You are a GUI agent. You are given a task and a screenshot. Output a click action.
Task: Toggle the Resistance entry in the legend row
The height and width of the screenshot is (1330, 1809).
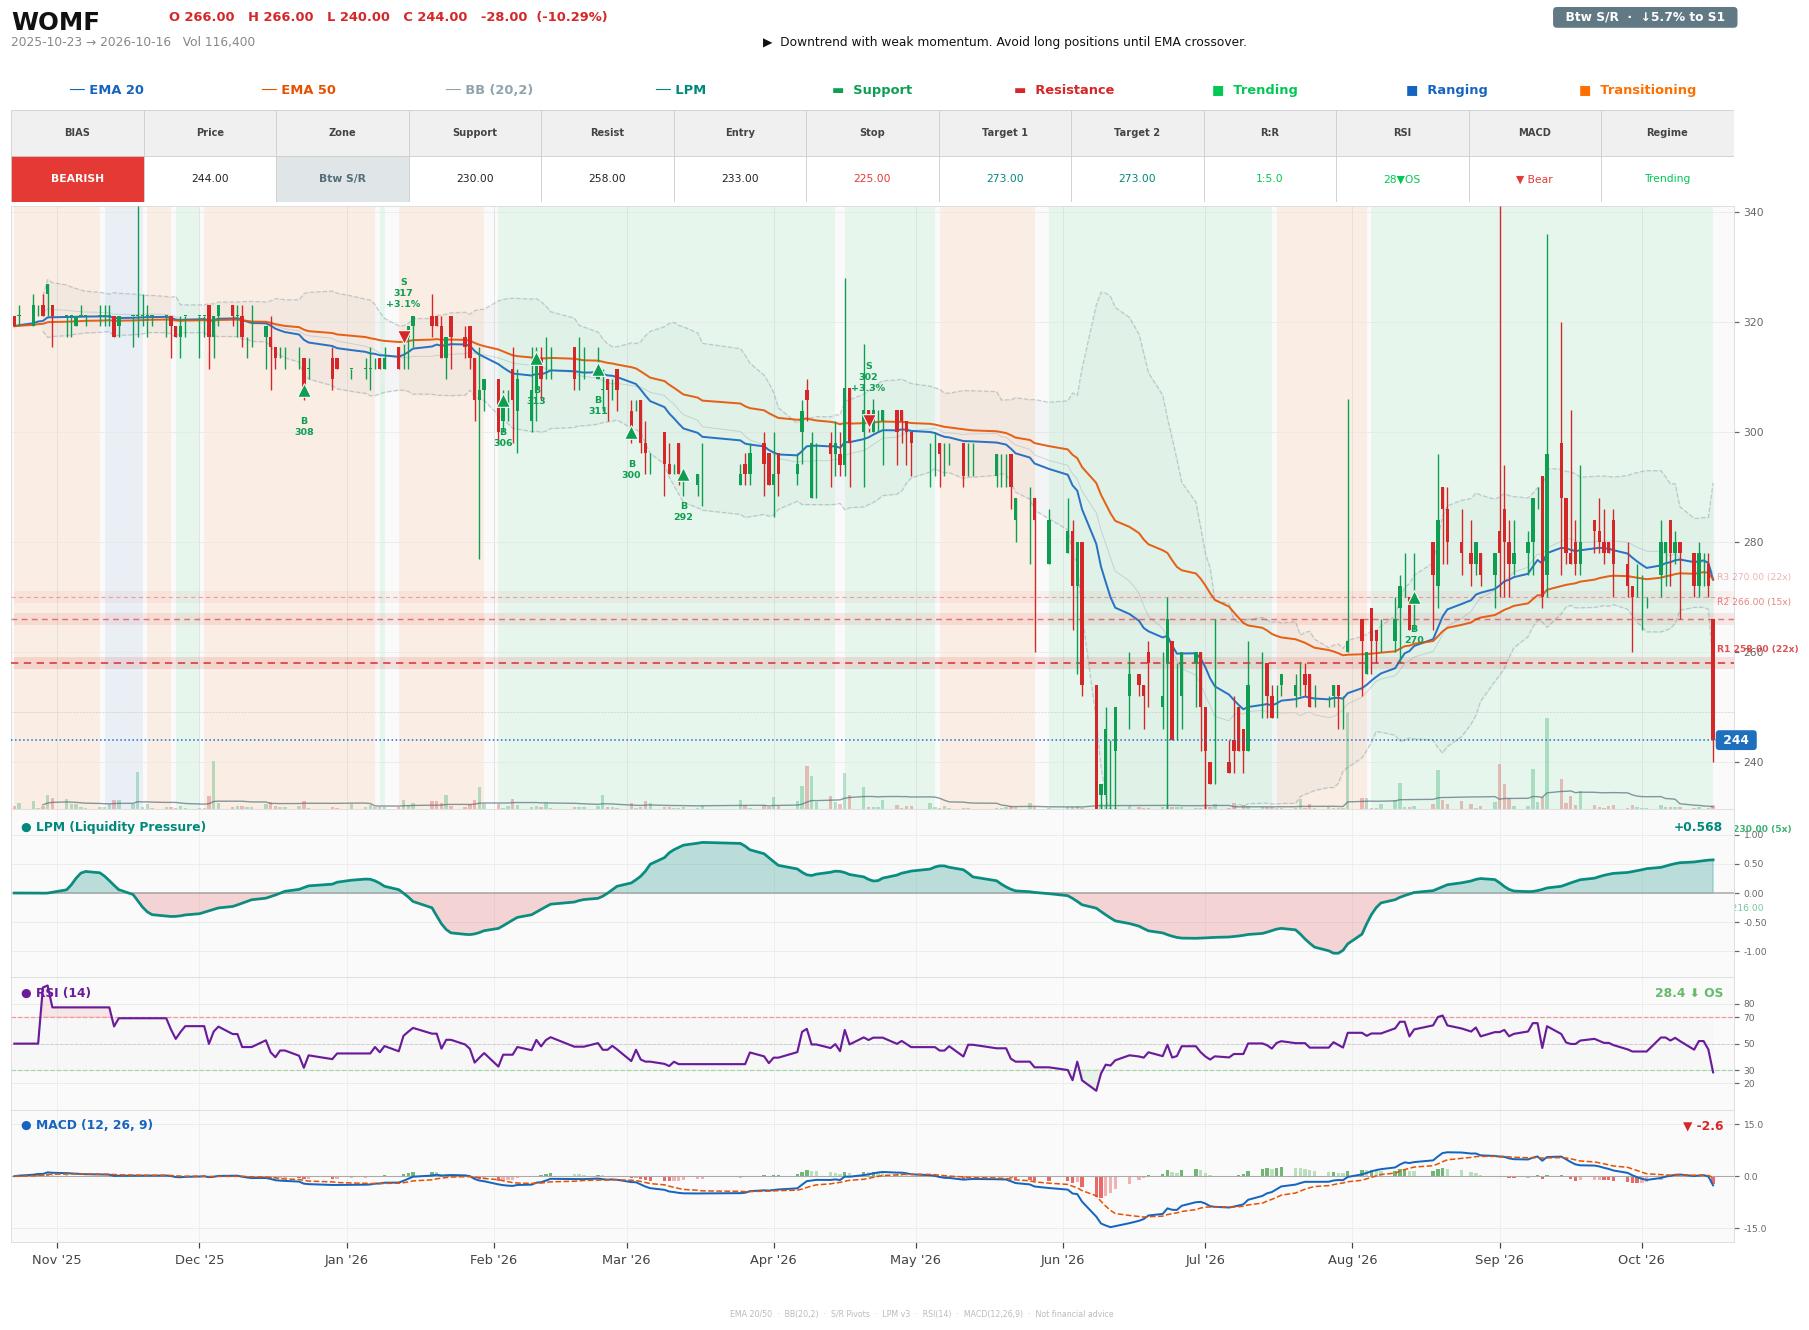1064,90
